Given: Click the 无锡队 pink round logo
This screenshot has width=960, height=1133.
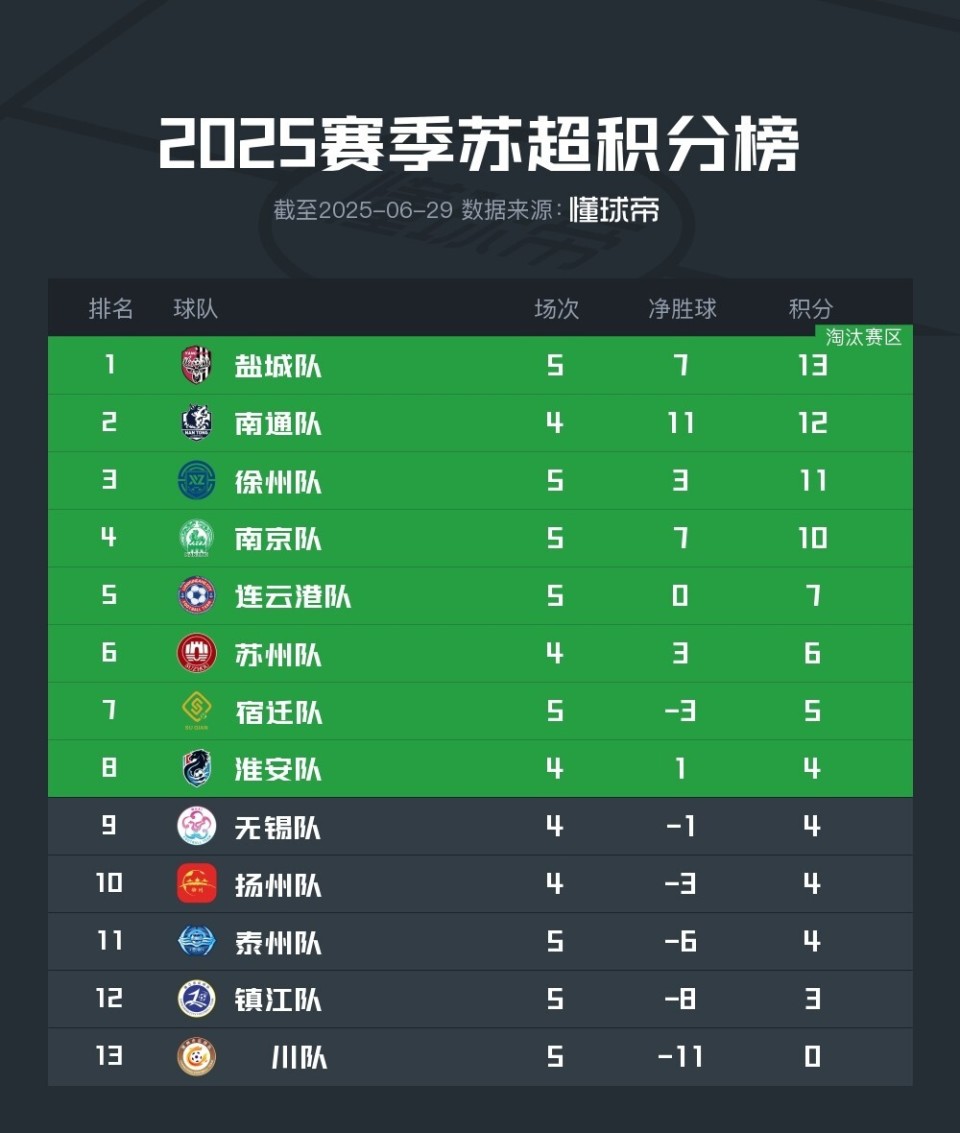Looking at the screenshot, I should tap(196, 826).
